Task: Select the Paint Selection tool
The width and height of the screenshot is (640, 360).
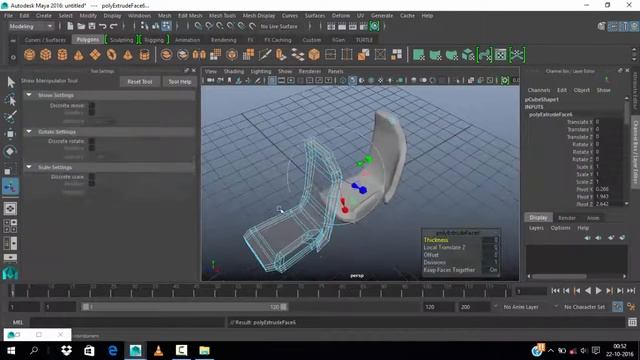Action: click(x=11, y=117)
